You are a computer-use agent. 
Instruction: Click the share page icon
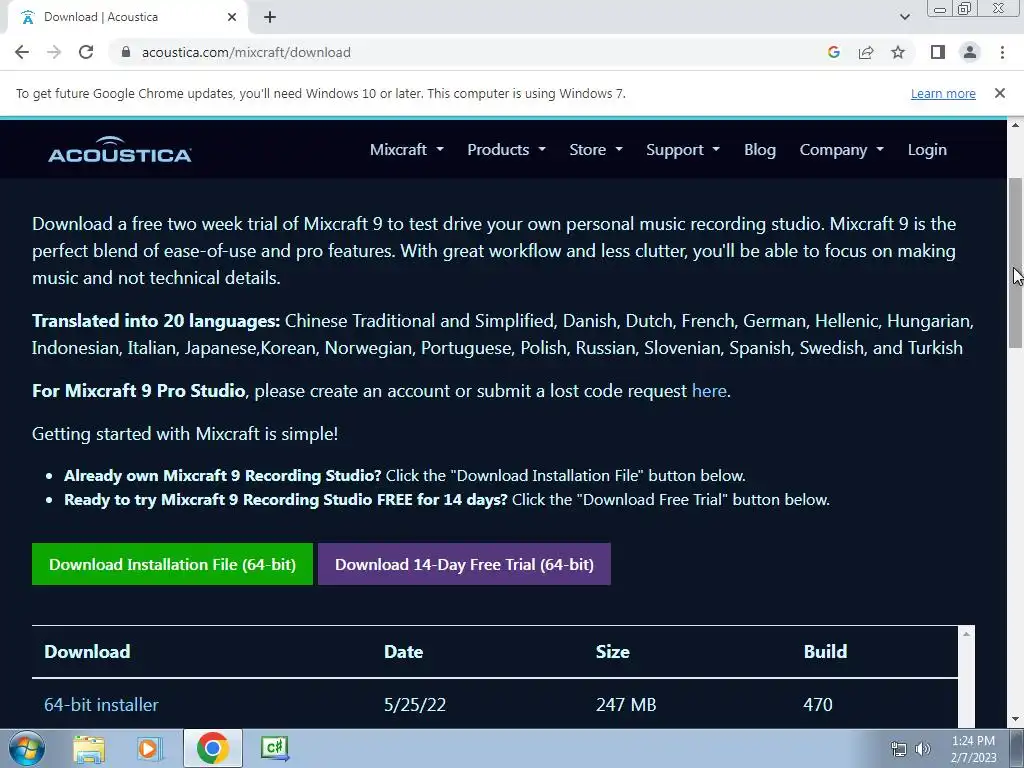click(866, 52)
